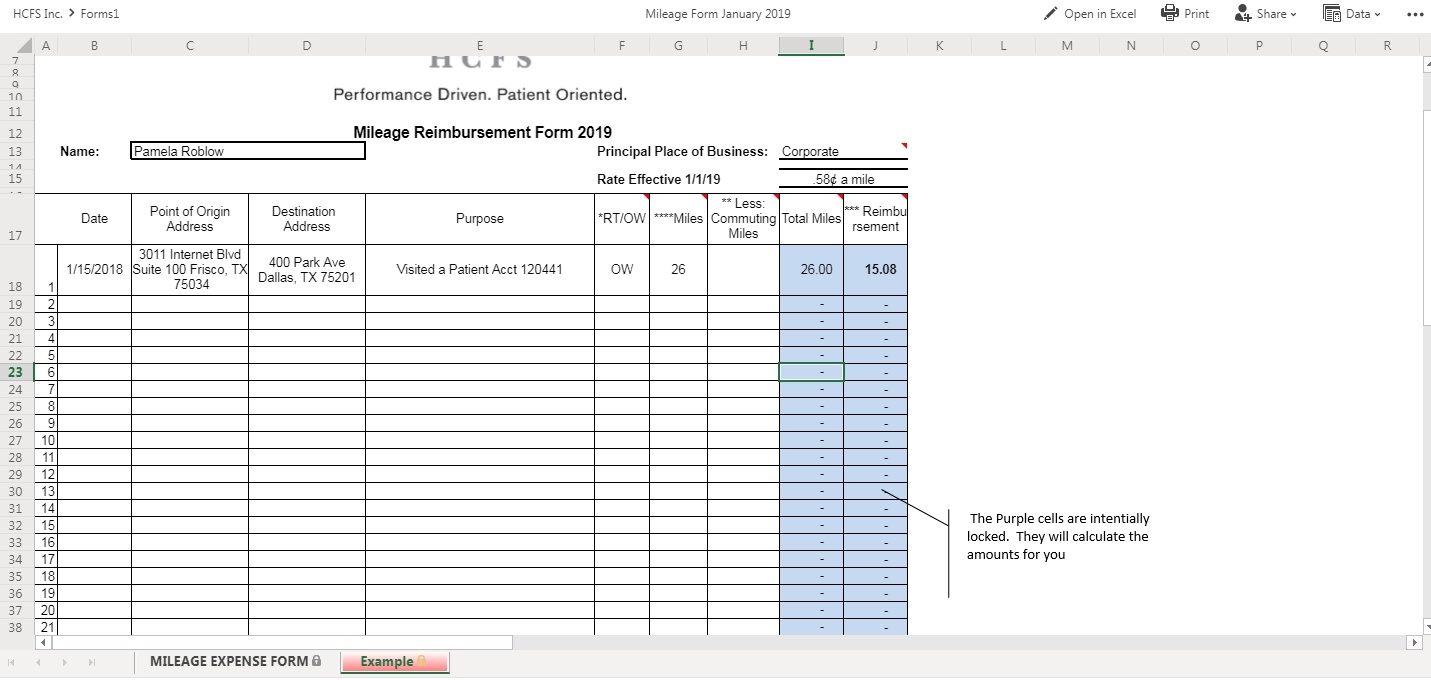Click the Data calculator sheet icon

coord(1331,14)
